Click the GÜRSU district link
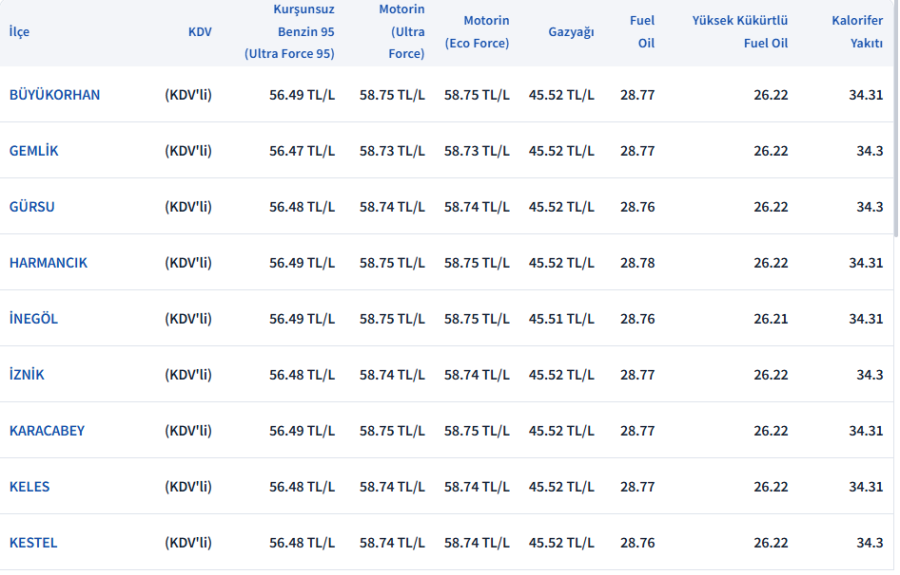Screen dimensions: 900x575 pos(32,207)
